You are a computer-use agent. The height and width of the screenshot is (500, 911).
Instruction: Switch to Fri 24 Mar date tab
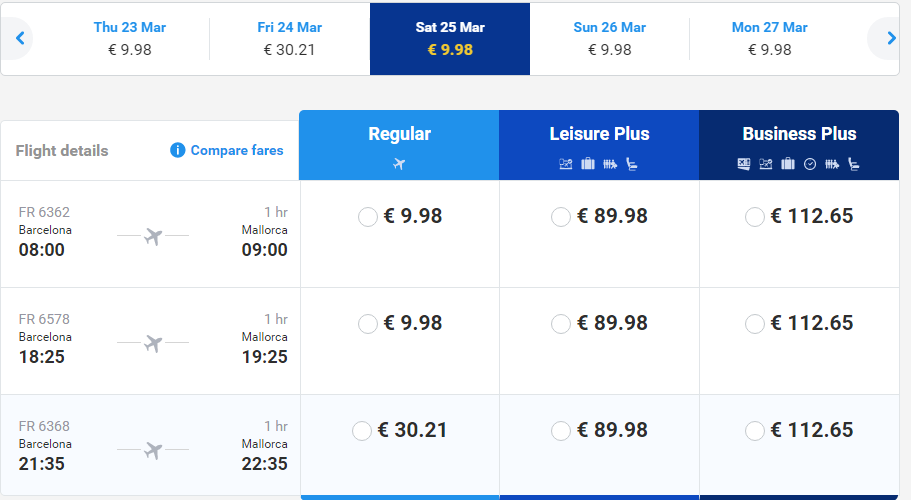(x=289, y=38)
